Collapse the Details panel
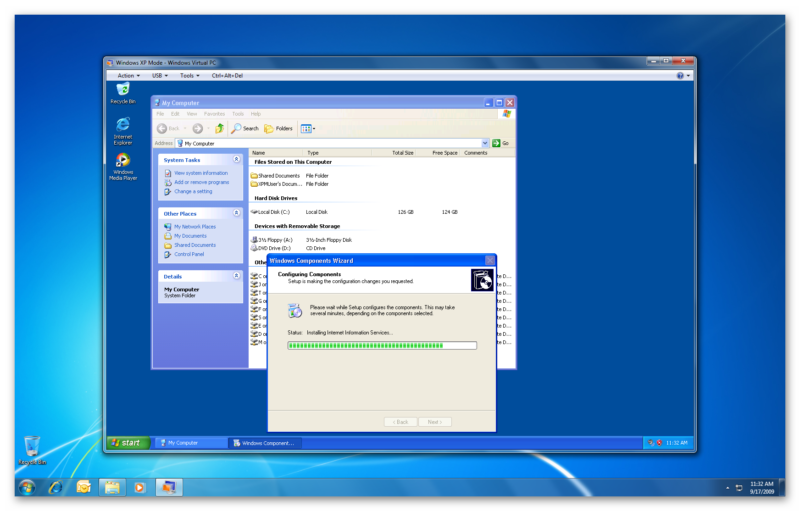 (236, 276)
